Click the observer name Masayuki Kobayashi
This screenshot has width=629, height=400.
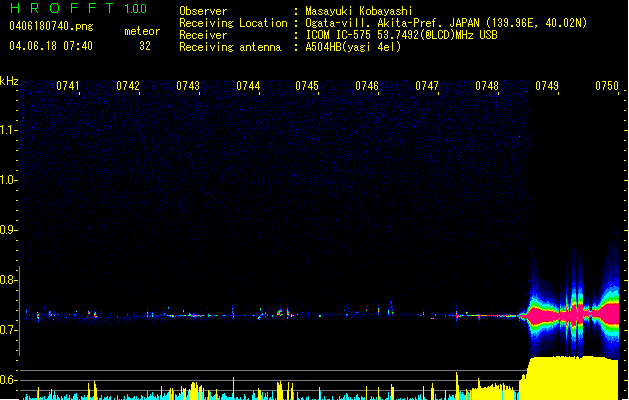point(359,11)
